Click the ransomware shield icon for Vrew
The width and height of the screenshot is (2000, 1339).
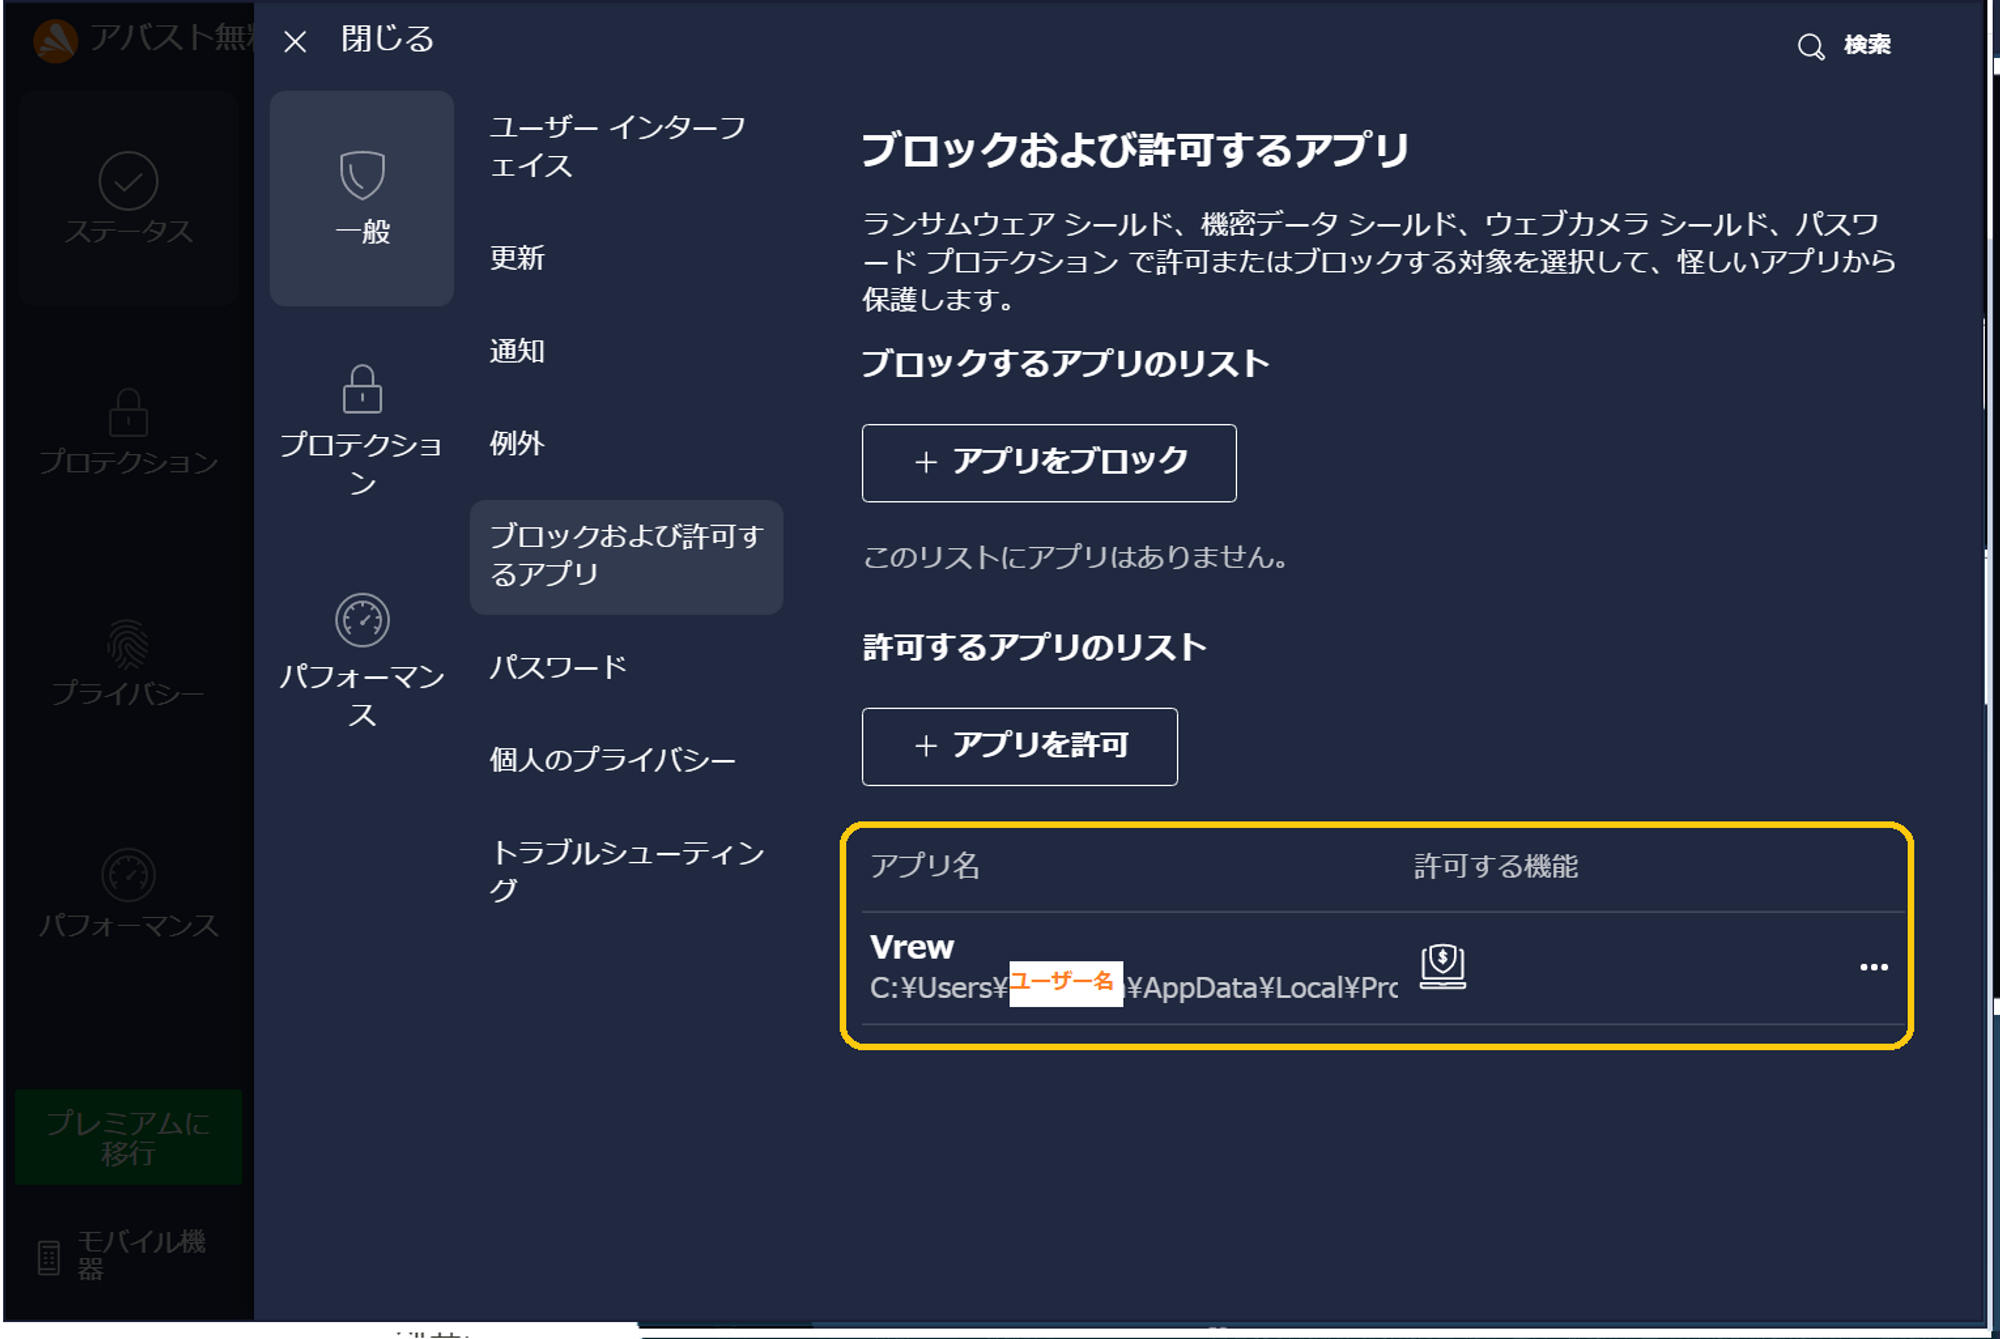(1443, 967)
